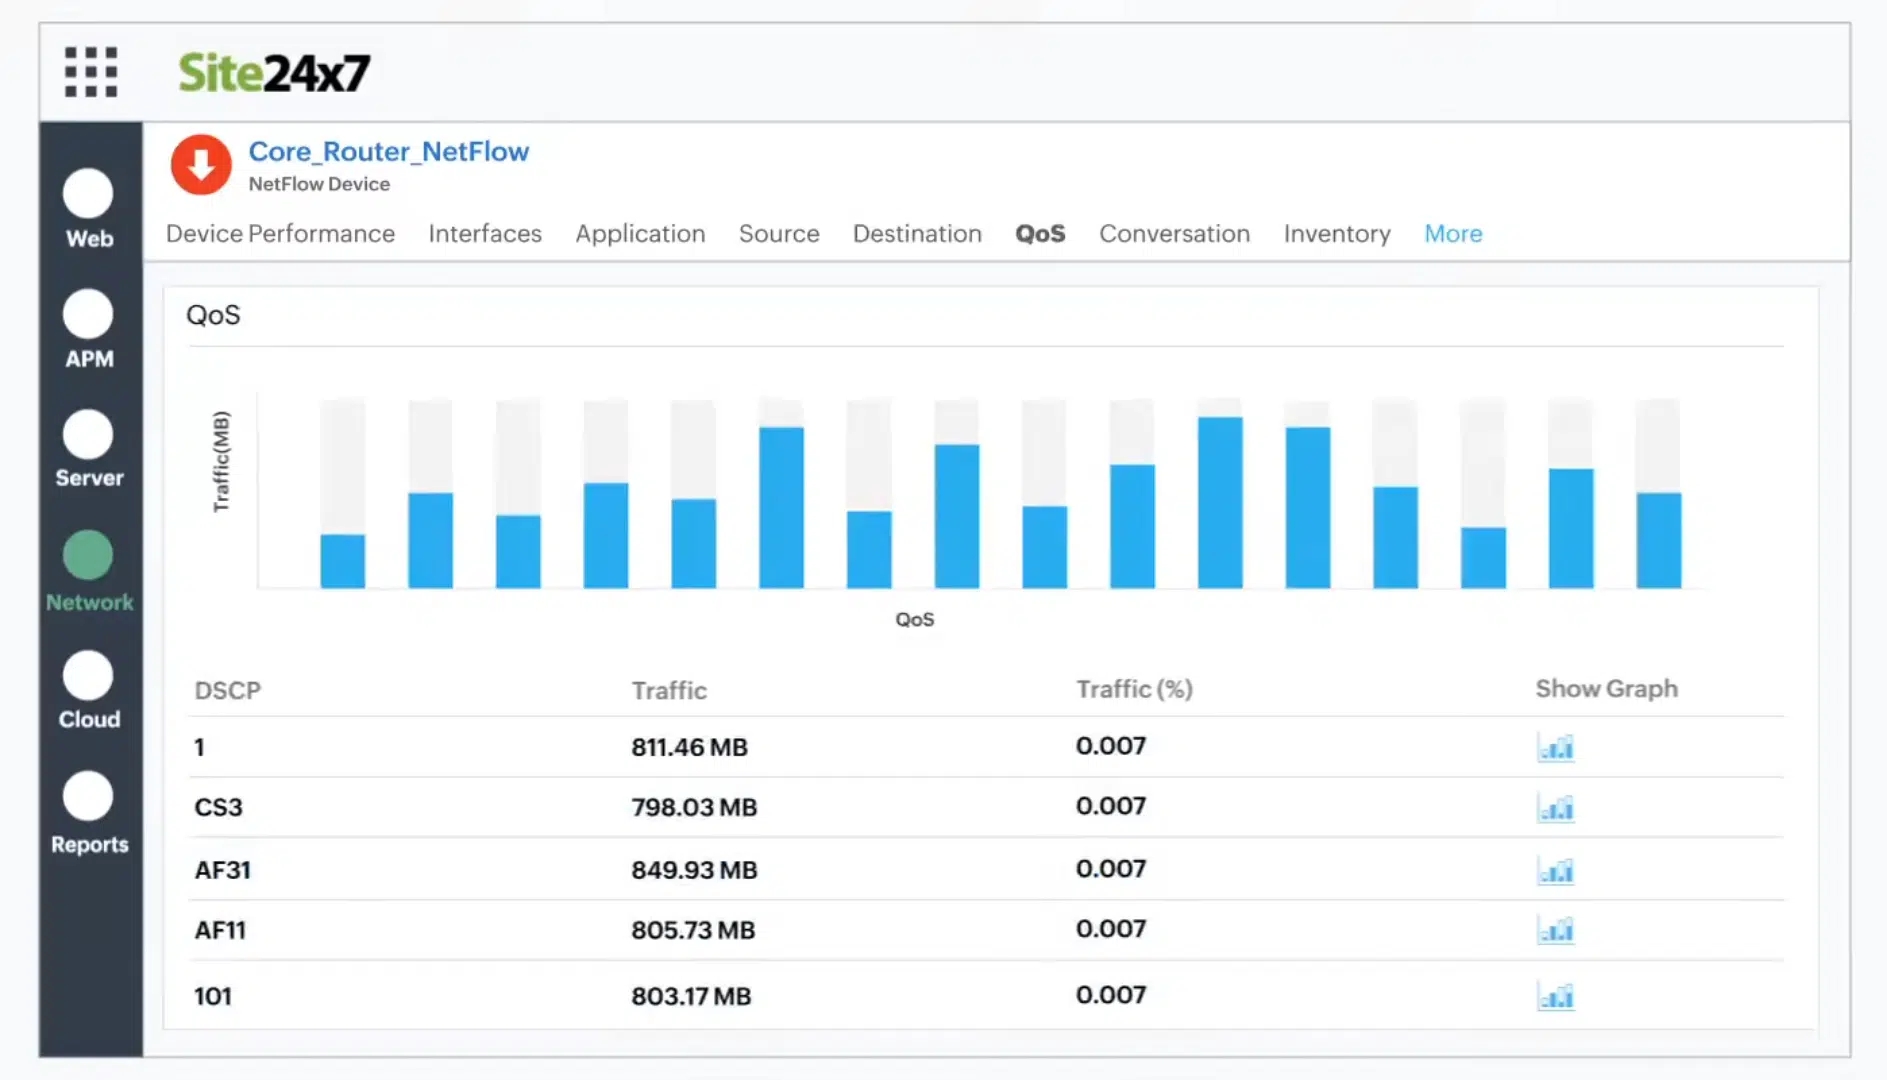Image resolution: width=1887 pixels, height=1080 pixels.
Task: Open the app launcher grid icon
Action: click(x=90, y=72)
